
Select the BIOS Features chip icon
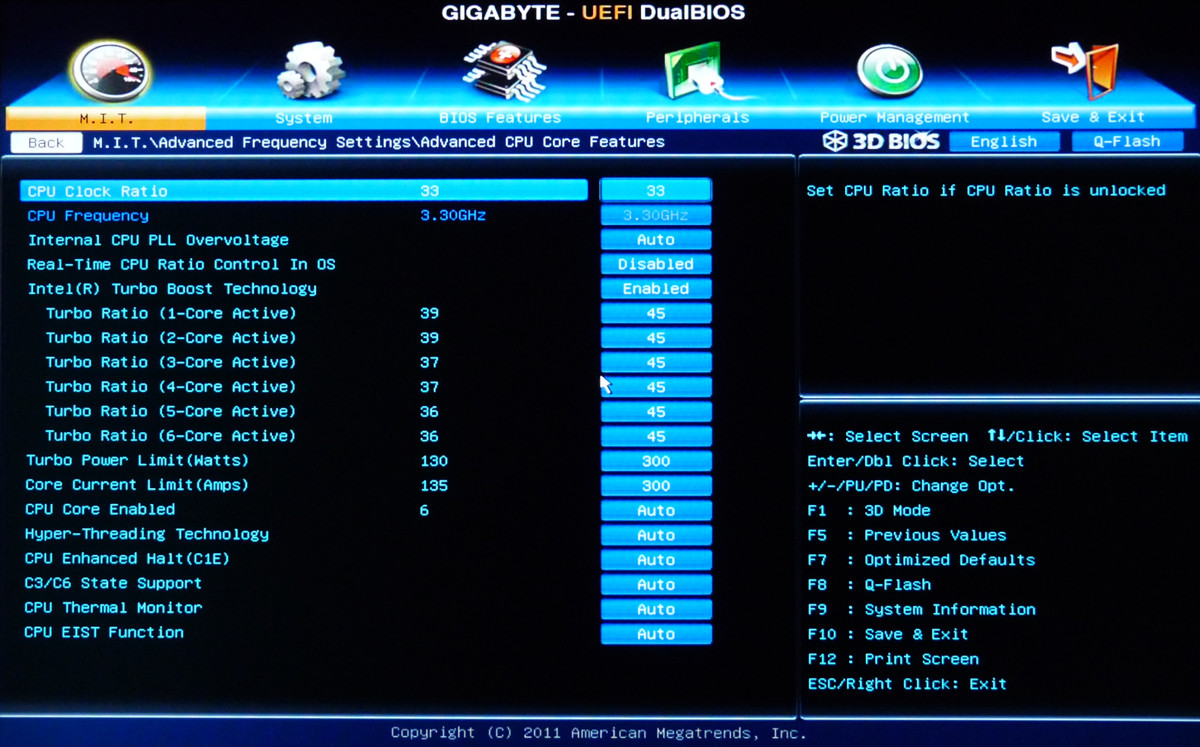click(503, 72)
